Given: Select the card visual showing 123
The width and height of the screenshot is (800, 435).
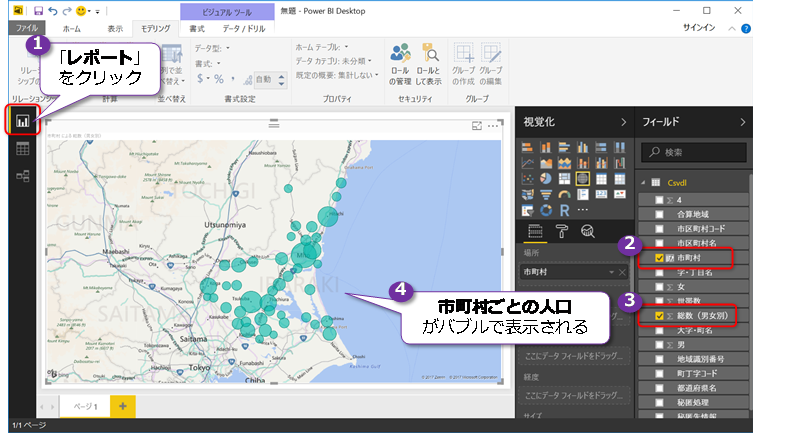Looking at the screenshot, I should pyautogui.click(x=602, y=195).
